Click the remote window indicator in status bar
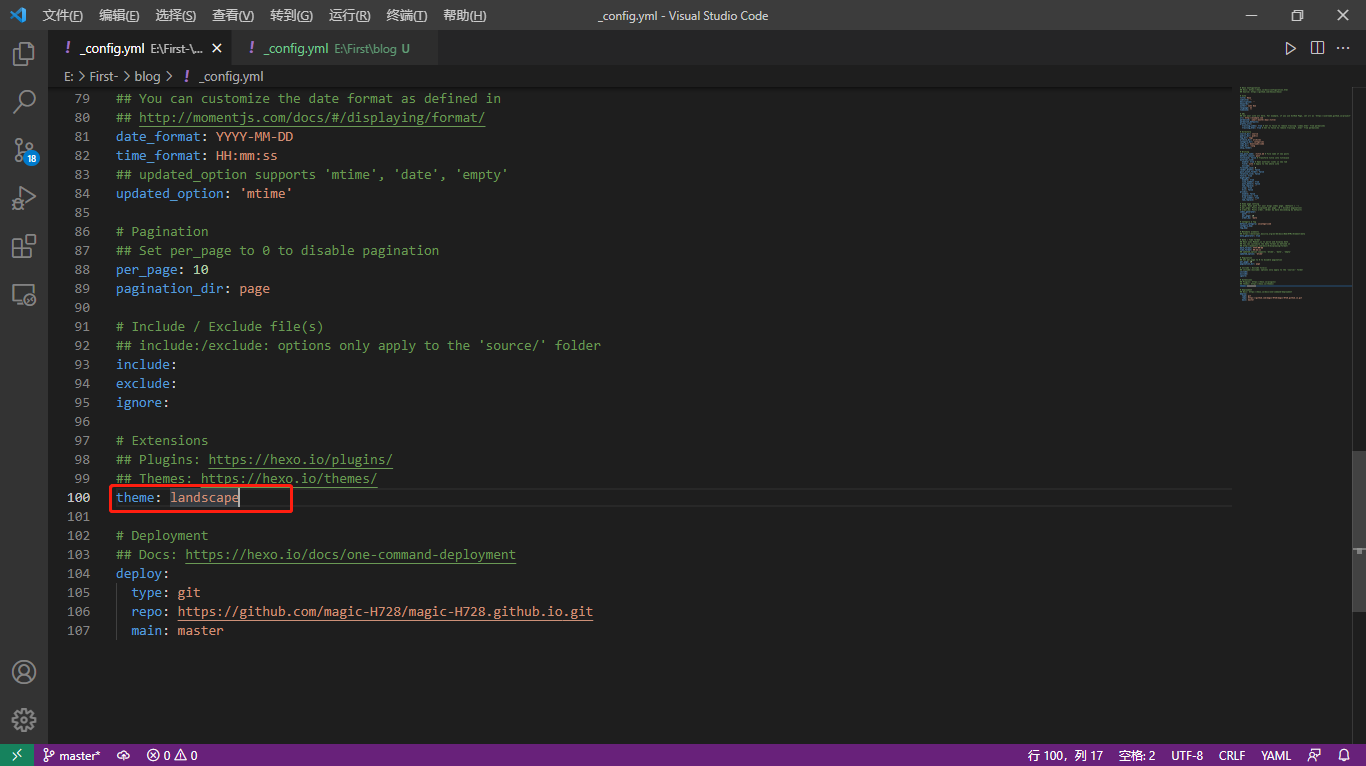Viewport: 1366px width, 766px height. pos(17,755)
